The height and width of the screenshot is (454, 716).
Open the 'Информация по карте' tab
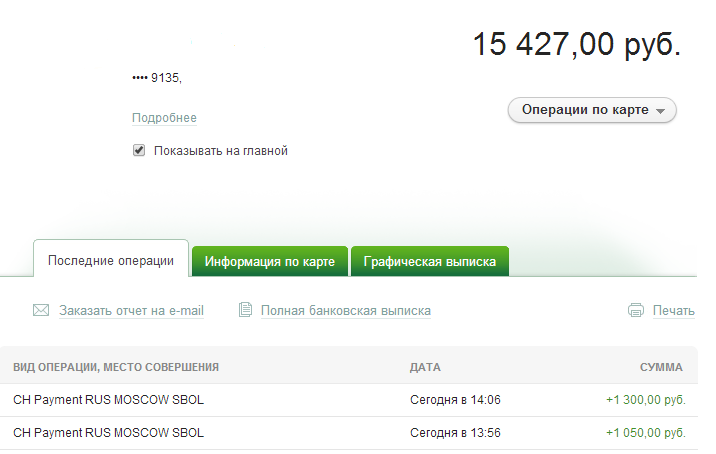269,261
